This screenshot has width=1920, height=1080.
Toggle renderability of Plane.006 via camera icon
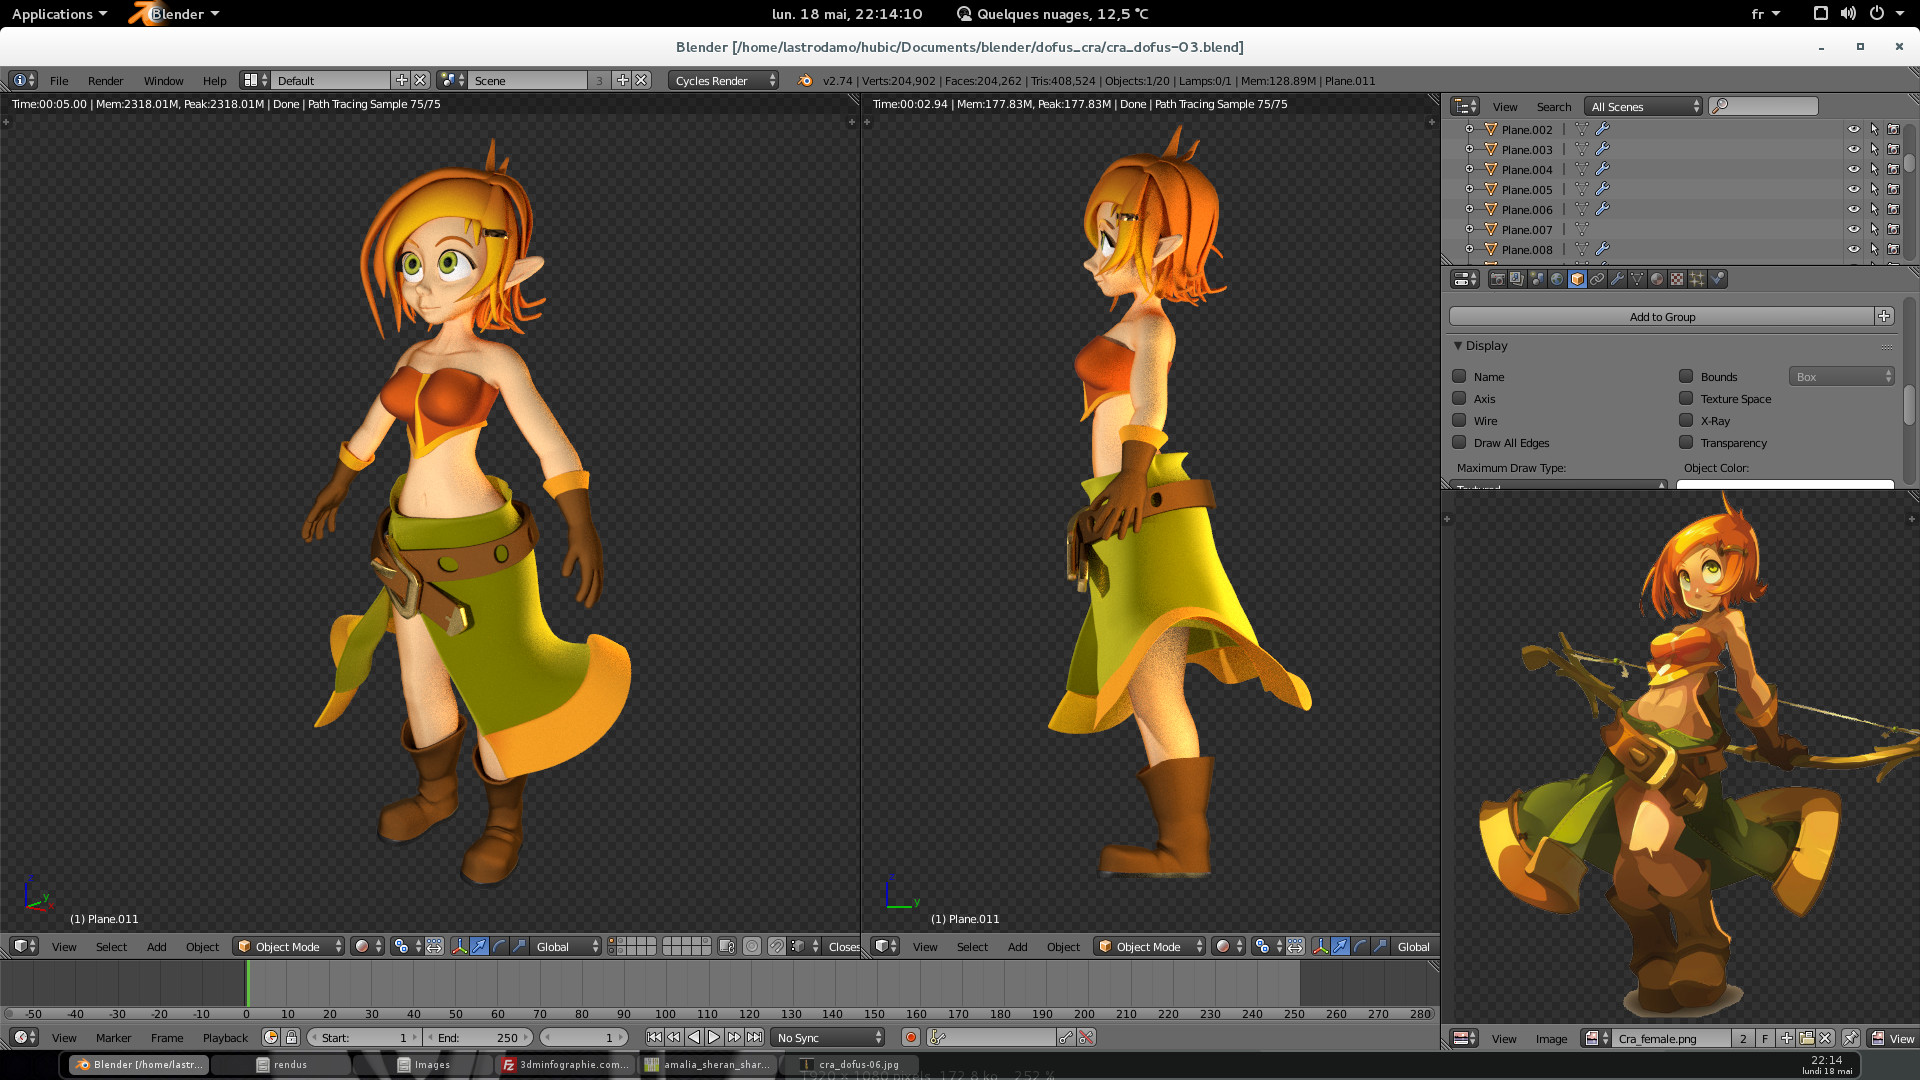[x=1893, y=209]
